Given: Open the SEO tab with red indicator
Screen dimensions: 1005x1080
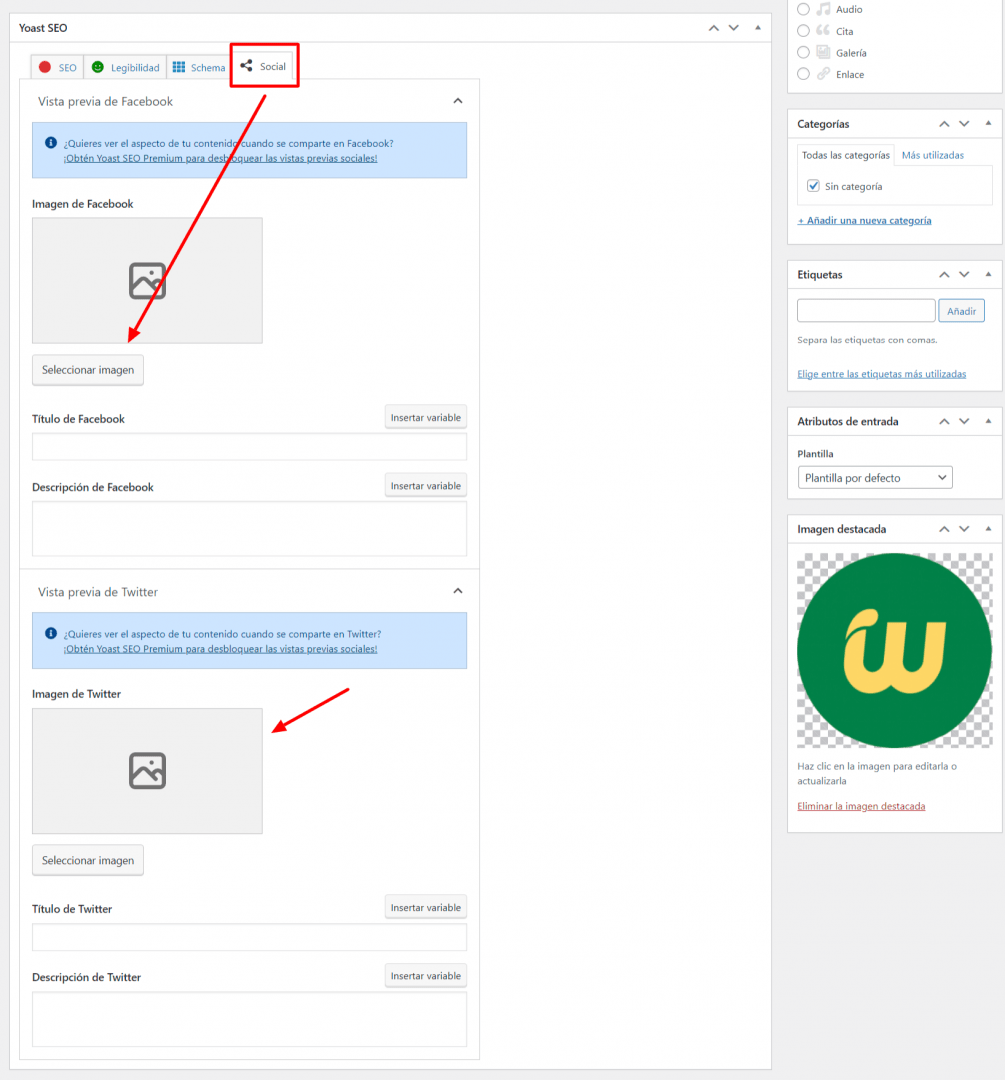Looking at the screenshot, I should 58,68.
